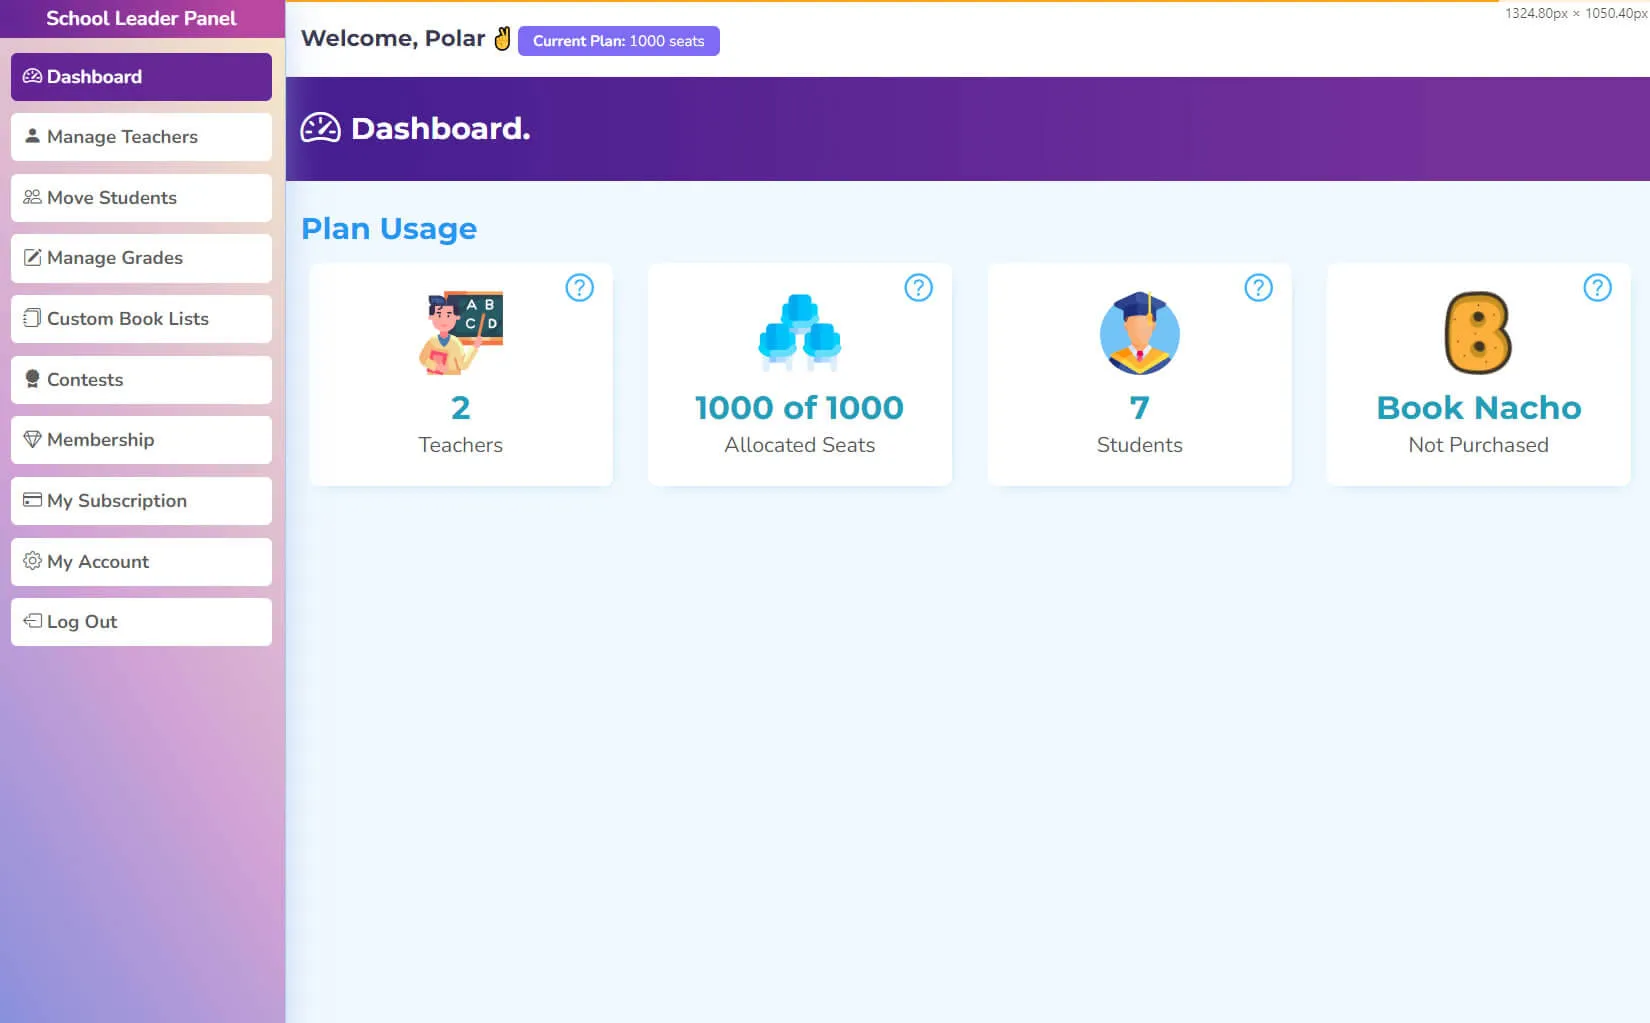
Task: Open help tooltip on Book Nacho card
Action: (x=1597, y=288)
